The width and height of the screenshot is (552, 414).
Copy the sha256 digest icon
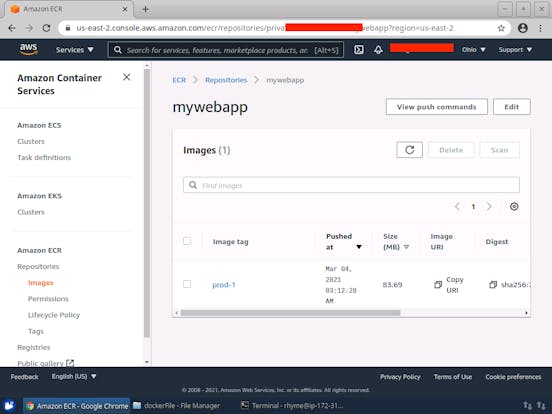pyautogui.click(x=493, y=284)
